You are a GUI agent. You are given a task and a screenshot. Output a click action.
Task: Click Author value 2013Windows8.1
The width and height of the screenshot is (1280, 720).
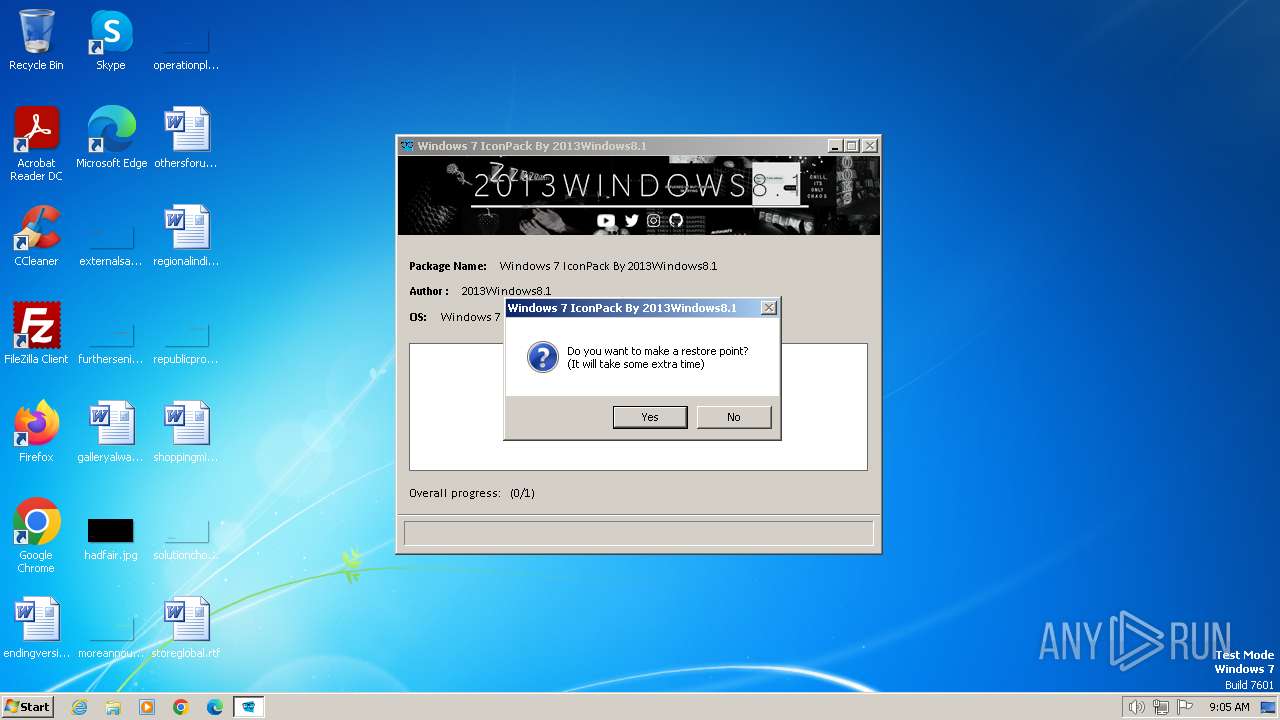coord(506,291)
